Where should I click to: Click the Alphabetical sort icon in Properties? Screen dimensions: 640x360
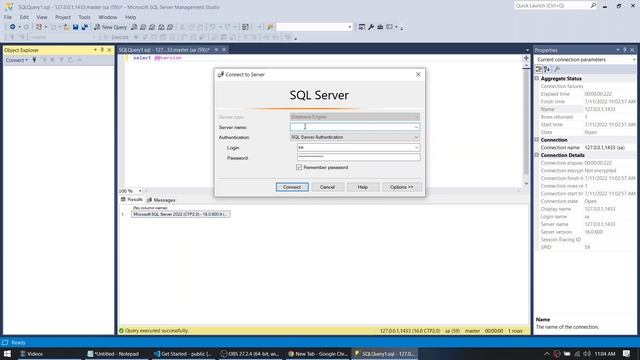click(547, 69)
